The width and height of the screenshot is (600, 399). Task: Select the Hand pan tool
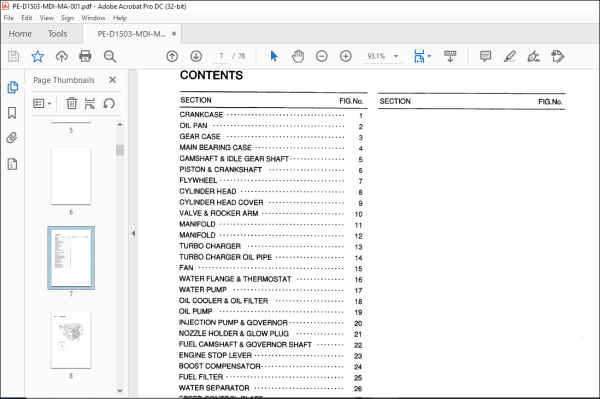(298, 56)
